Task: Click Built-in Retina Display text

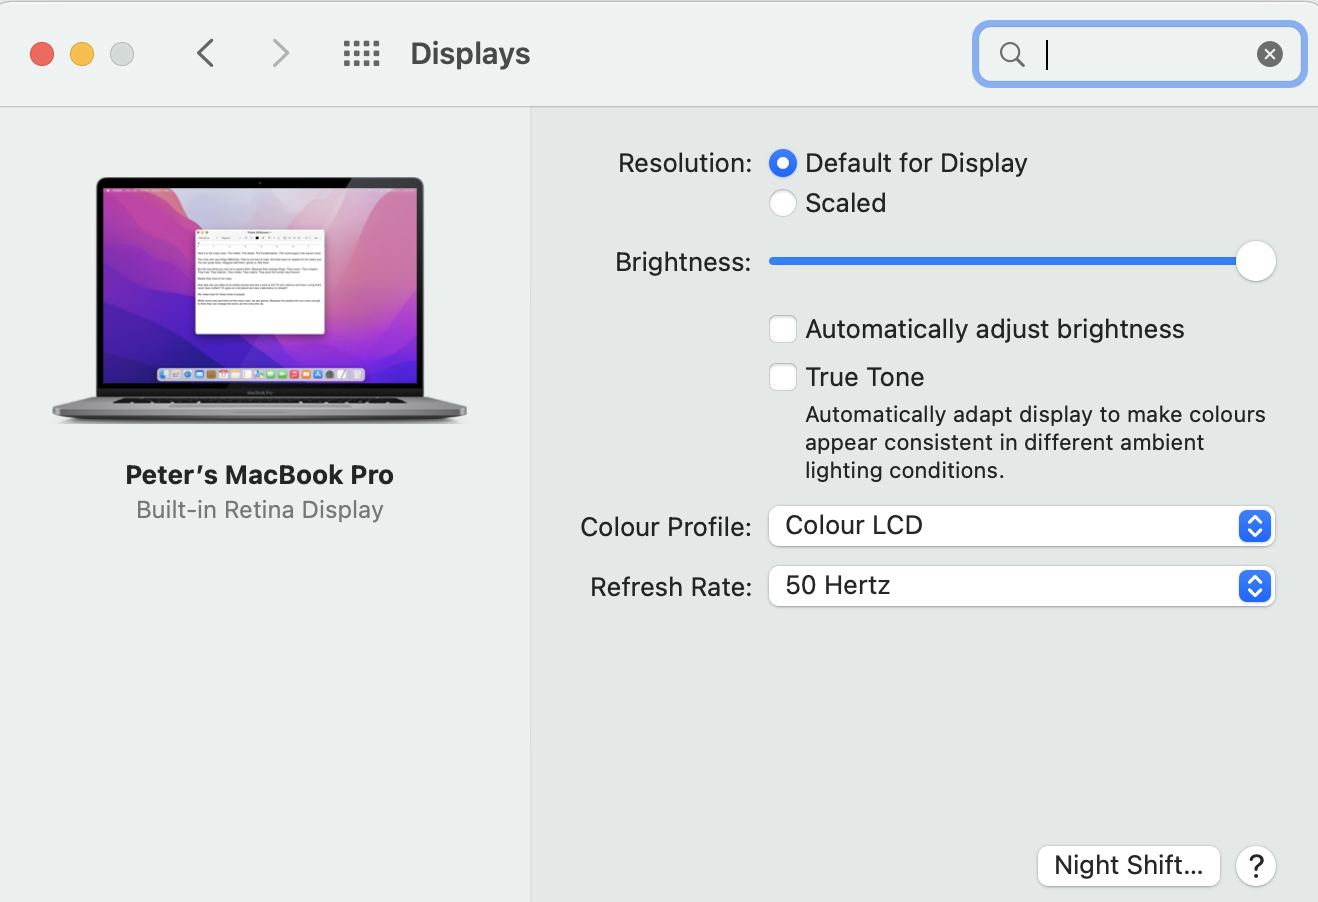Action: (x=260, y=510)
